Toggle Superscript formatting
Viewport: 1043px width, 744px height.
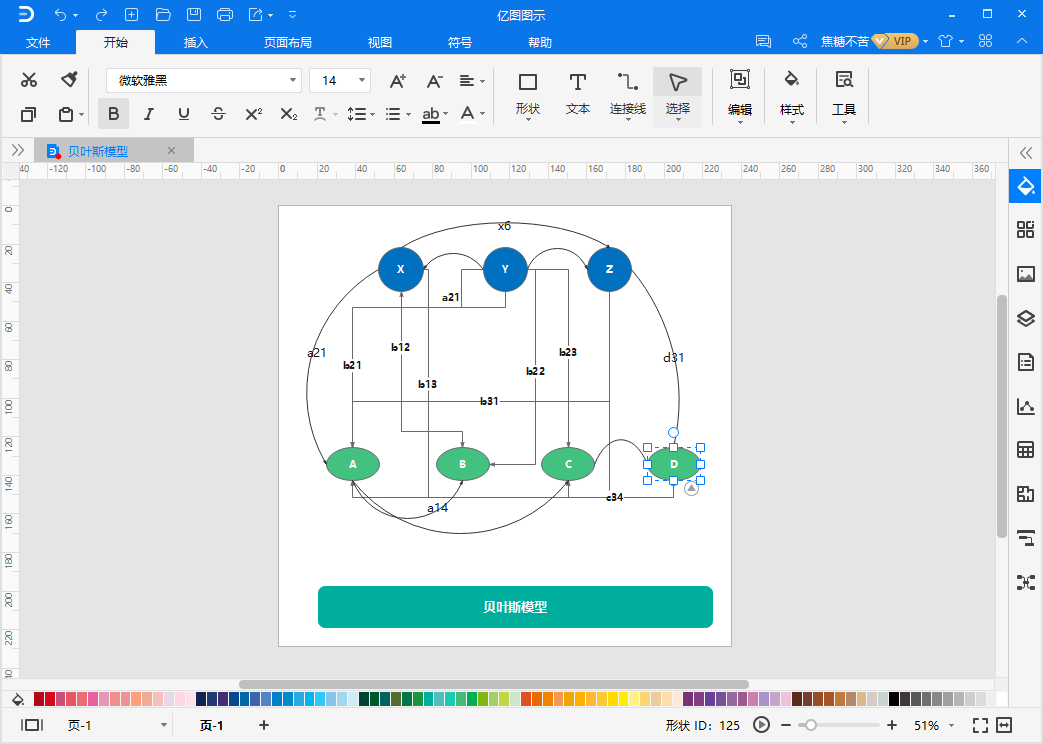point(253,114)
